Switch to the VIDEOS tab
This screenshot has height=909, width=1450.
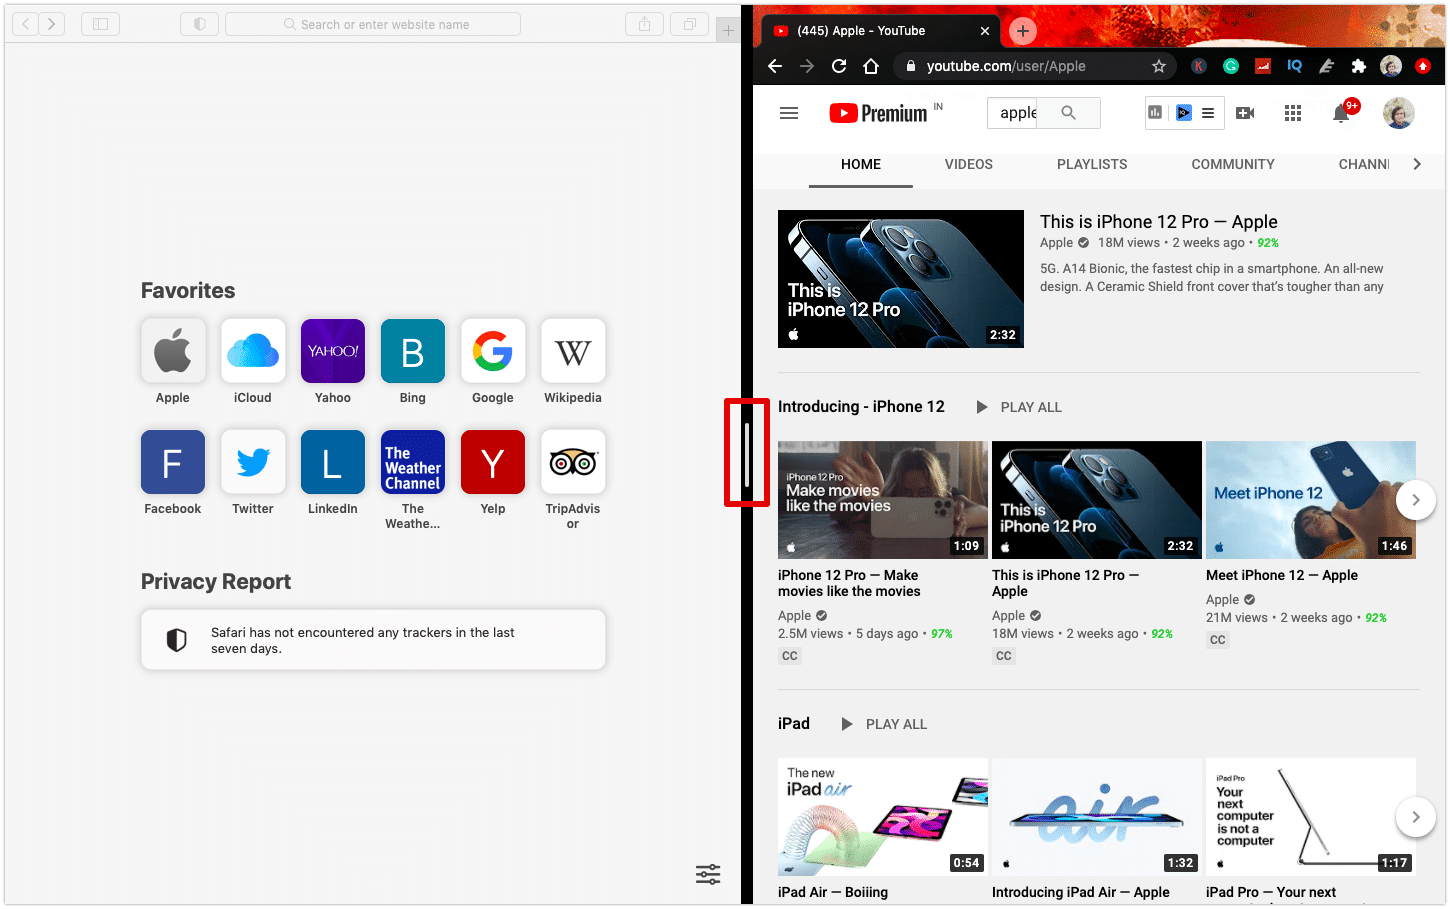pyautogui.click(x=968, y=164)
